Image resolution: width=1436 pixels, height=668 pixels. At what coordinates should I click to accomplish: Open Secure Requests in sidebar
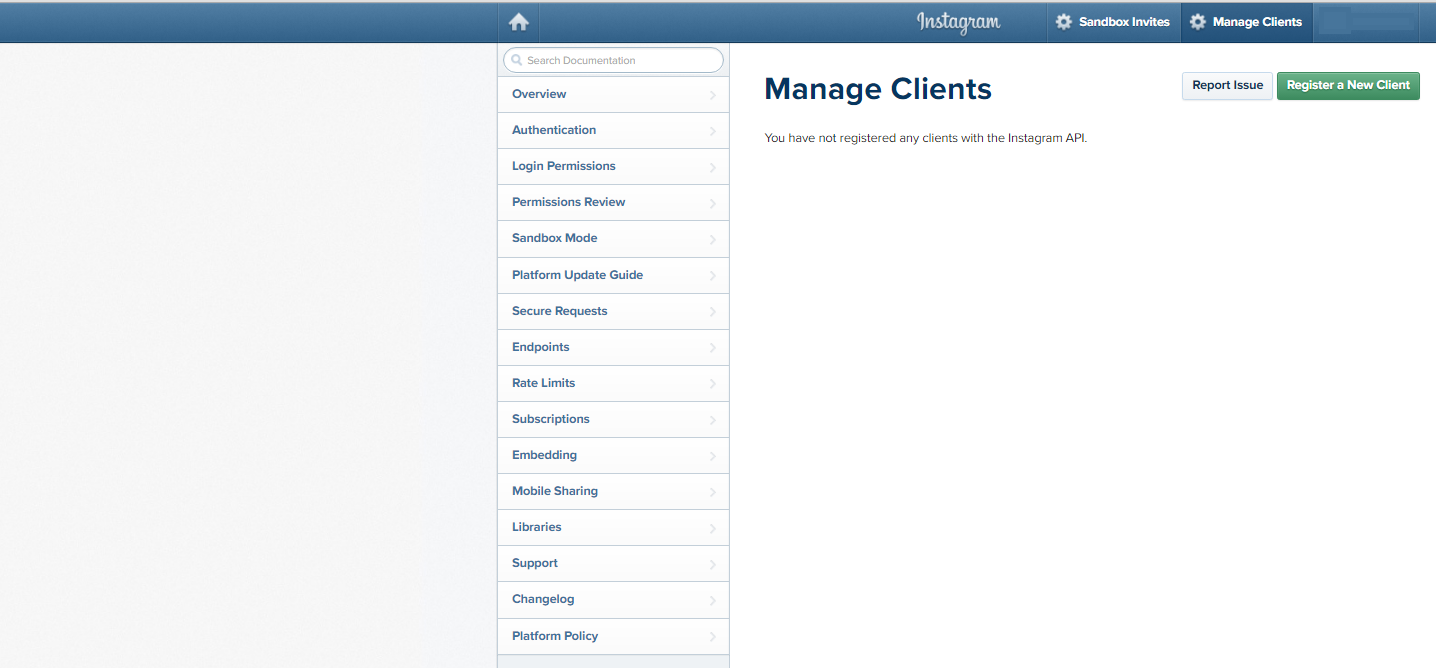click(x=613, y=312)
